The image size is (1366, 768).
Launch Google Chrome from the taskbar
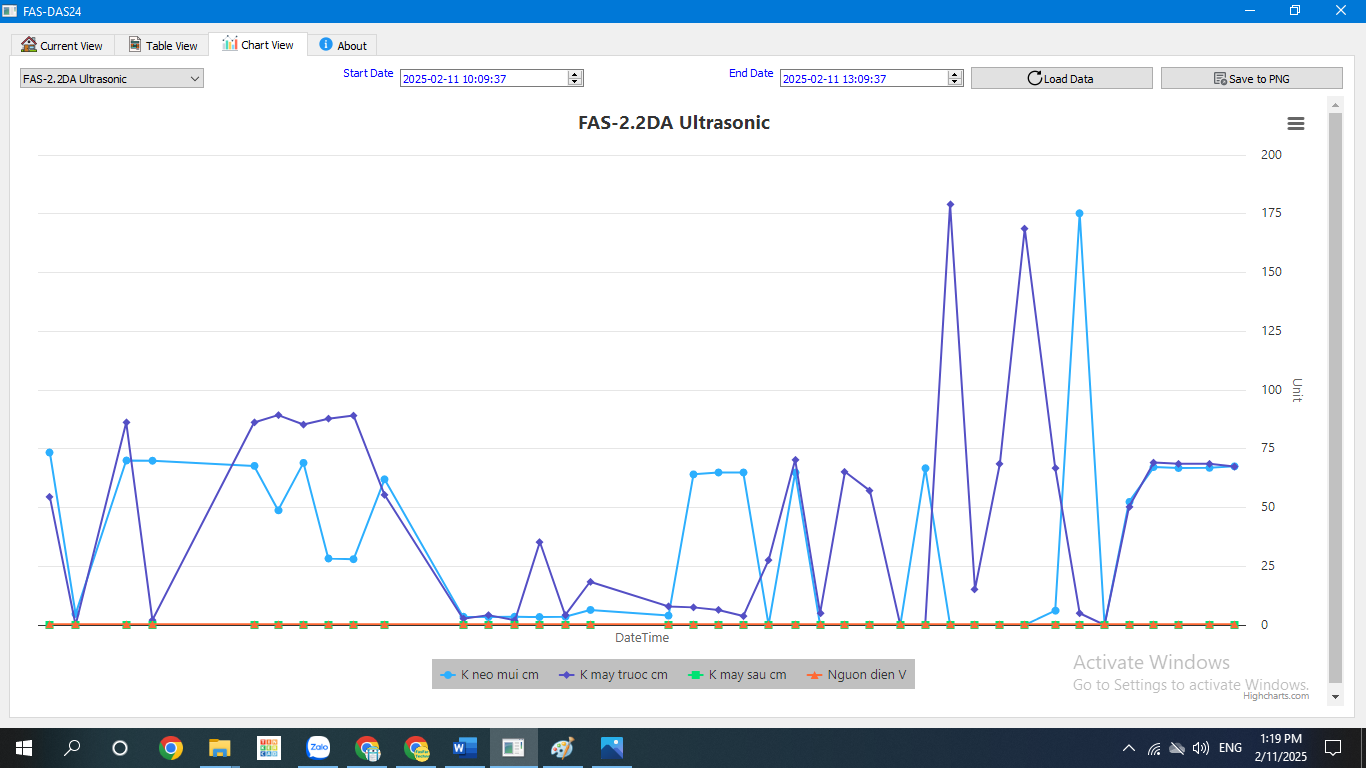coord(171,748)
